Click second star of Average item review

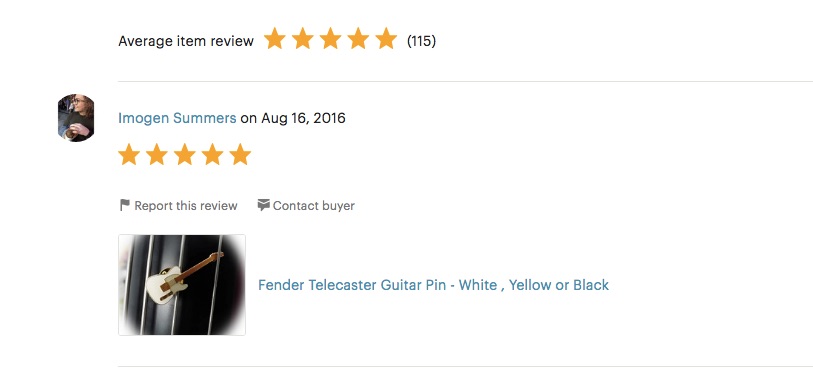coord(303,39)
